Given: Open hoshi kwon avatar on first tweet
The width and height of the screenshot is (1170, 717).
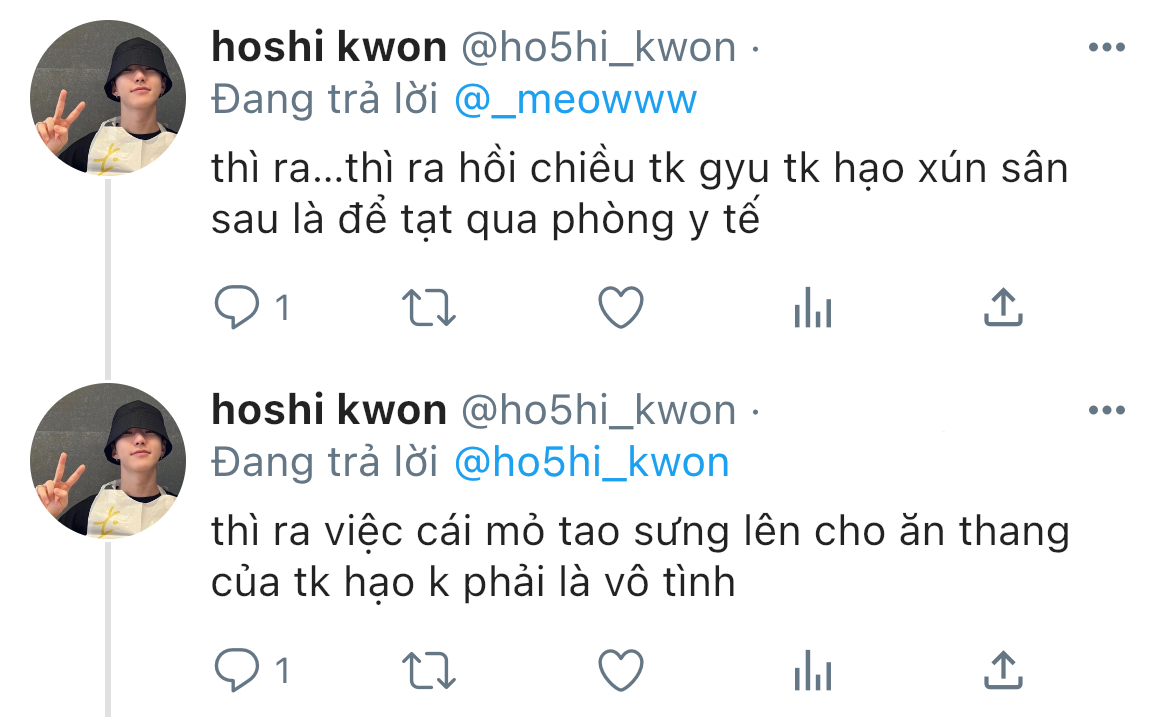Looking at the screenshot, I should tap(107, 98).
